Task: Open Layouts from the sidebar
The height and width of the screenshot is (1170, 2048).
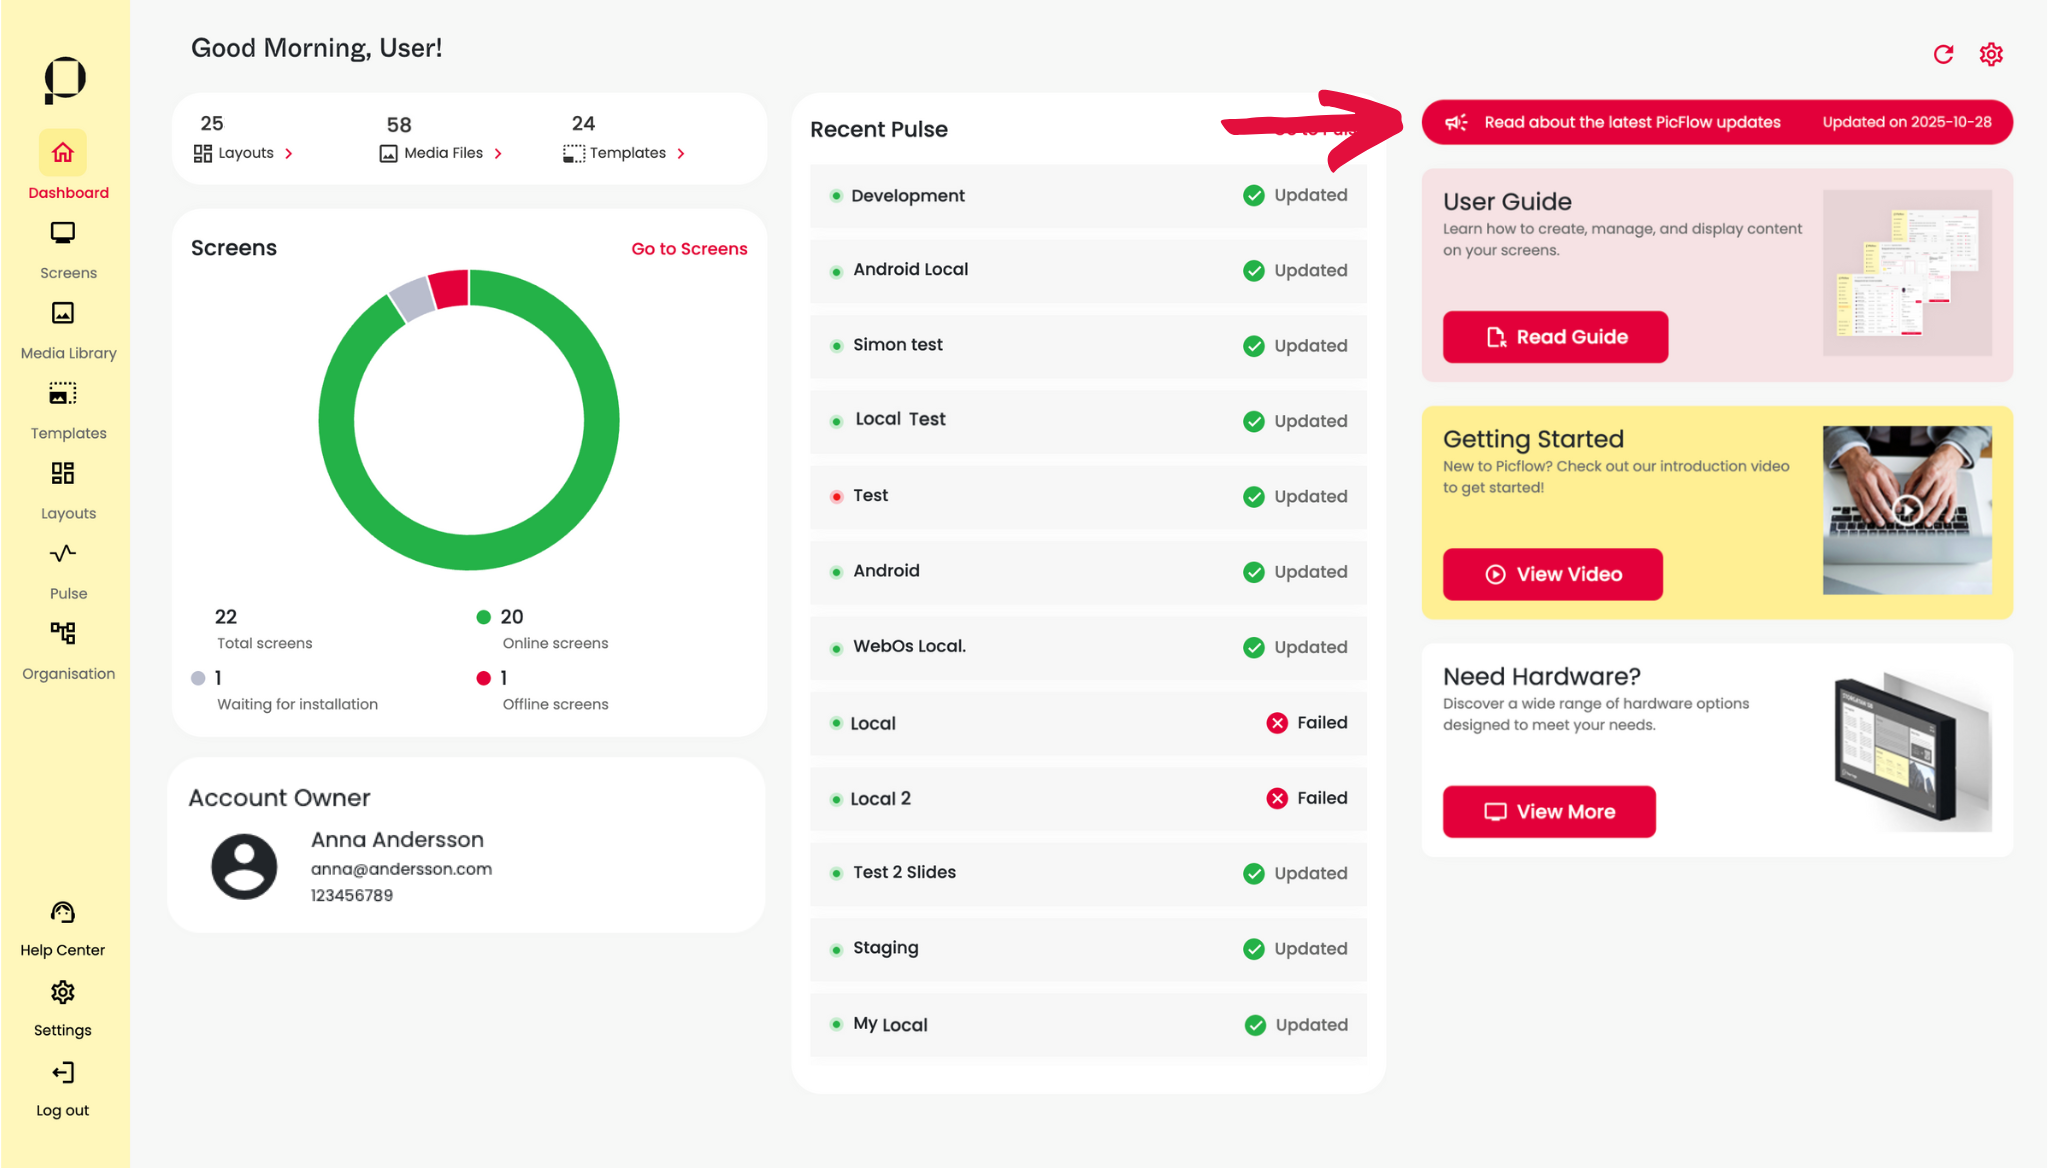Action: point(63,474)
